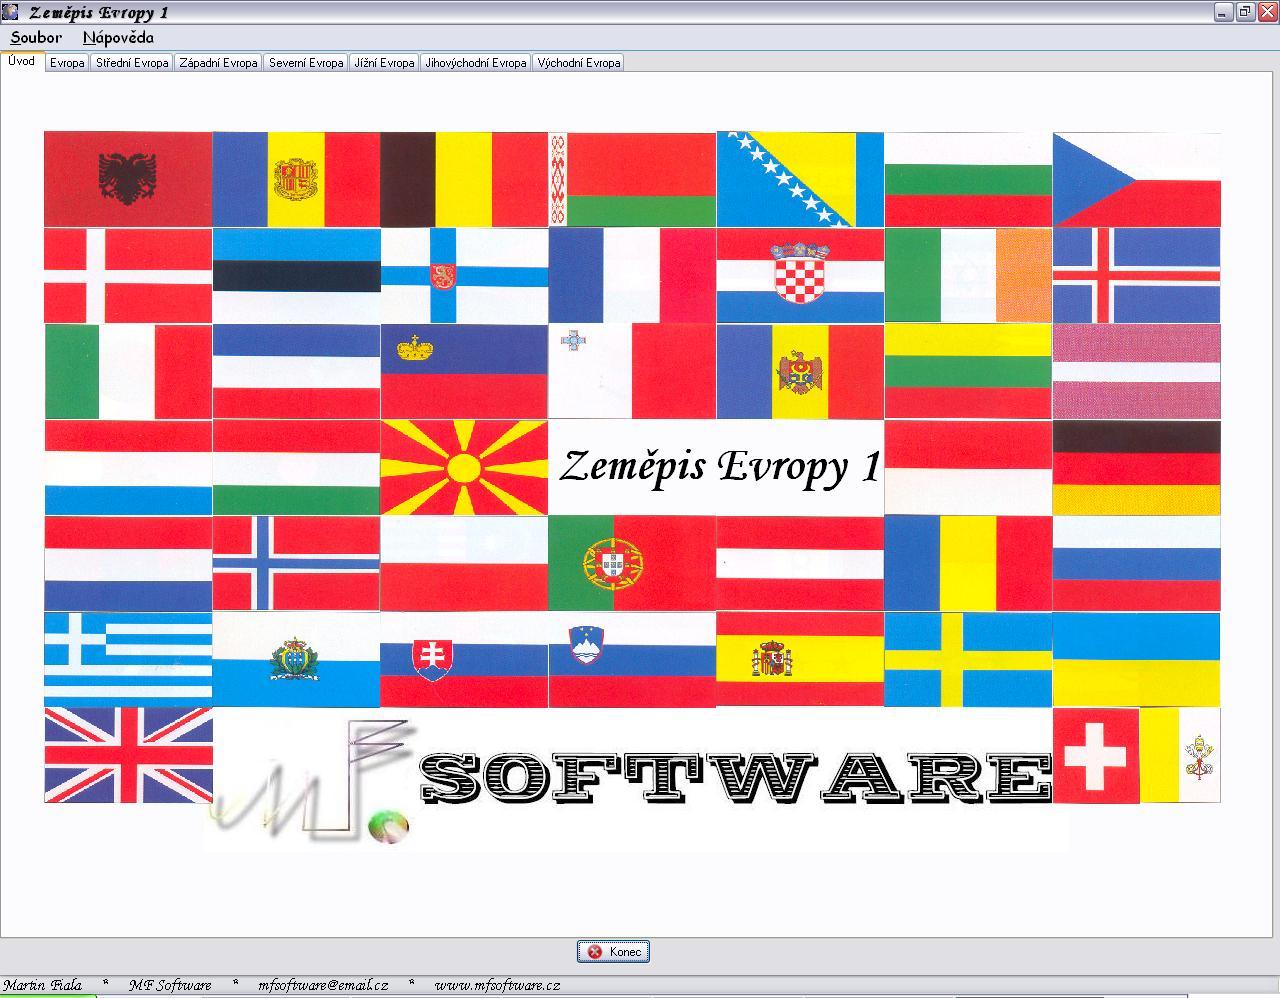Click the Vatican City flag
Screen dimensions: 1280x998
(x=1180, y=755)
